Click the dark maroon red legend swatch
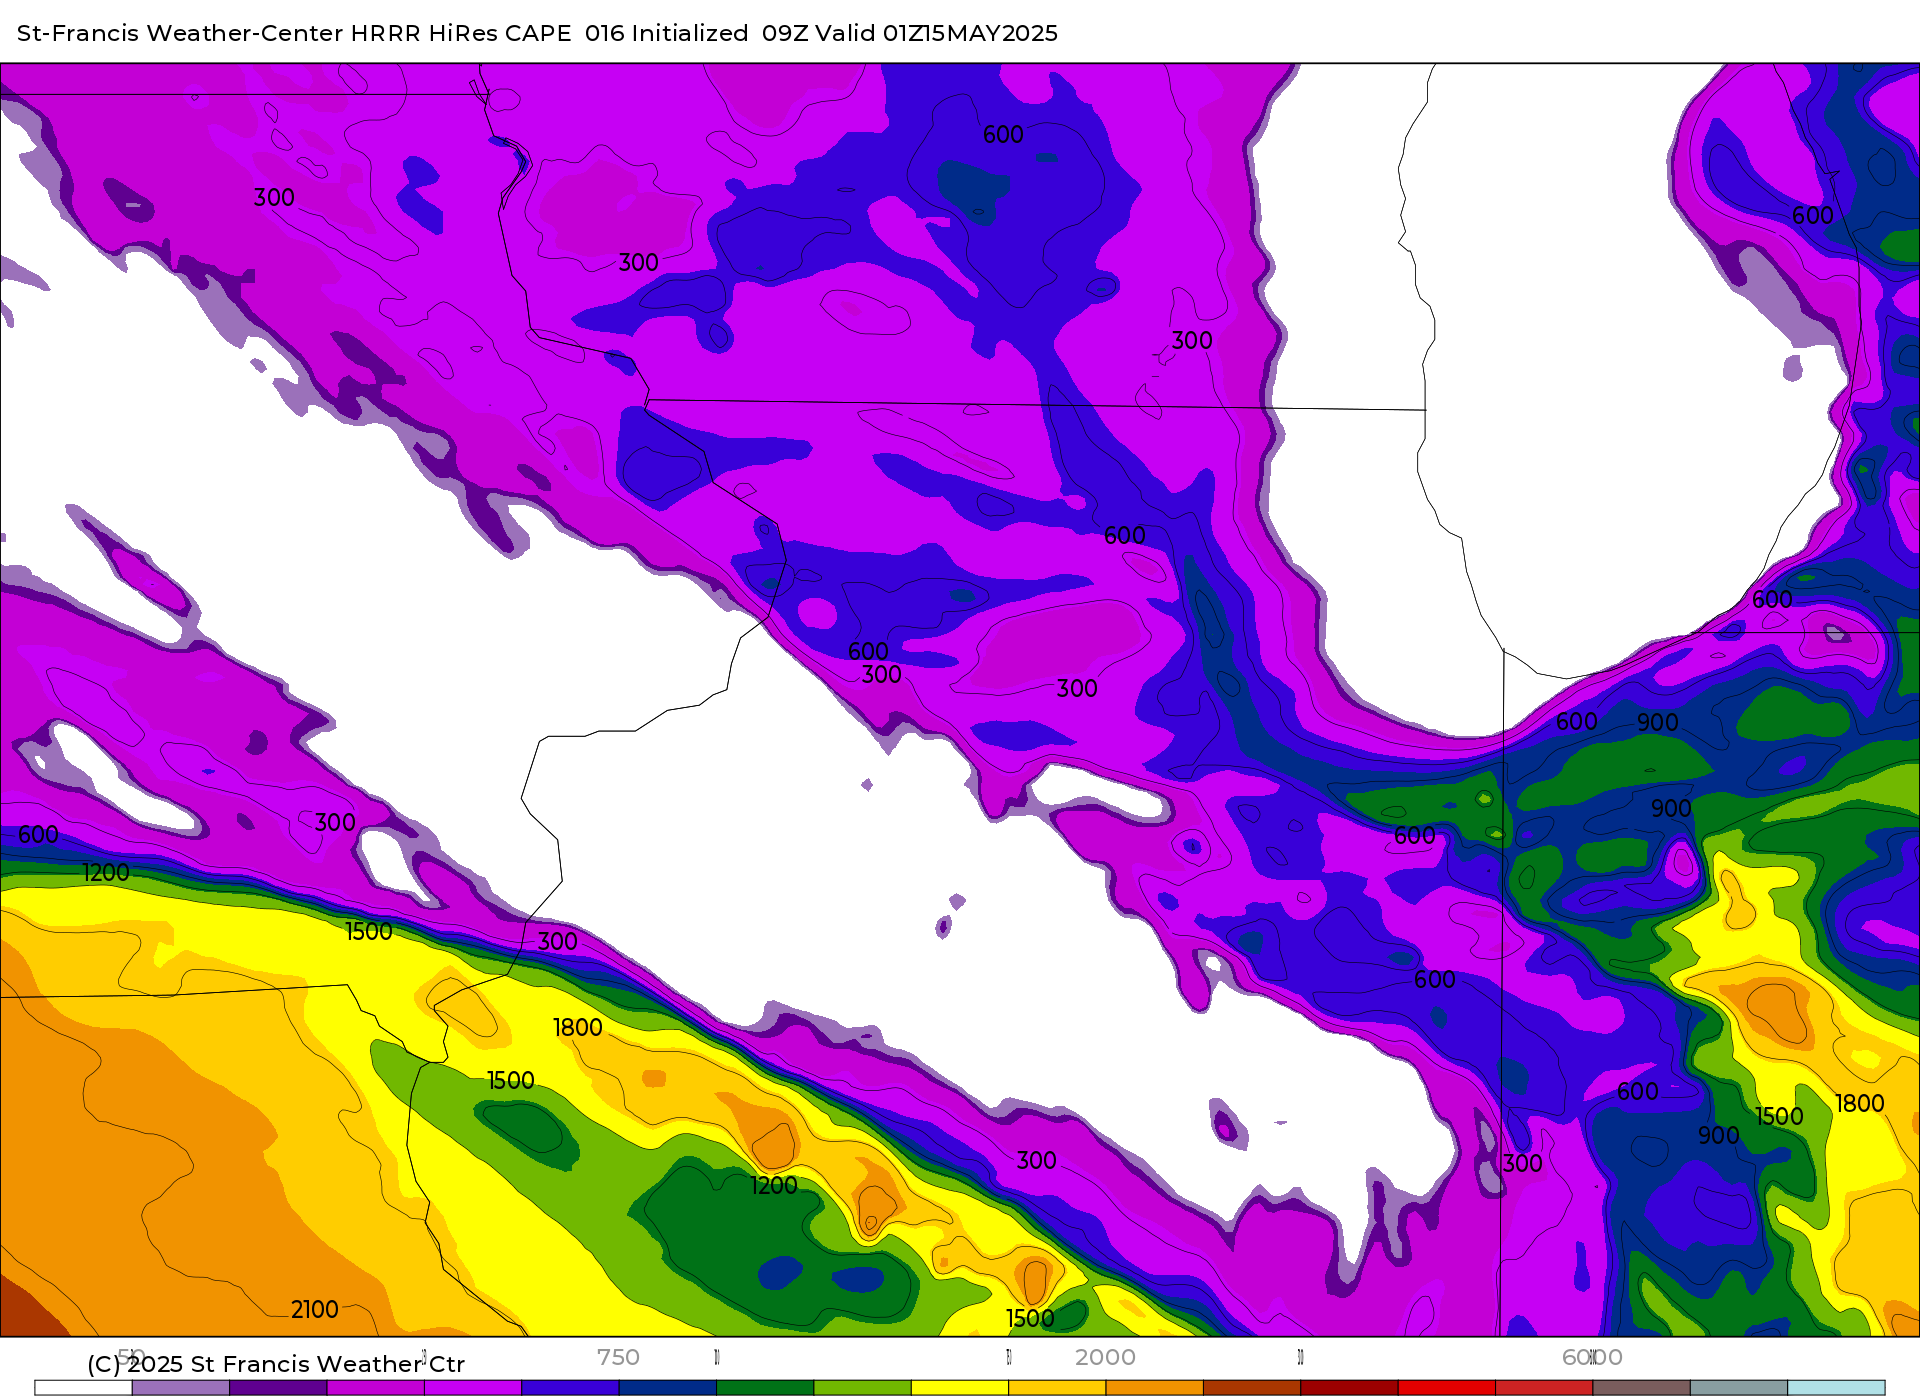The image size is (1920, 1400). coord(1349,1388)
